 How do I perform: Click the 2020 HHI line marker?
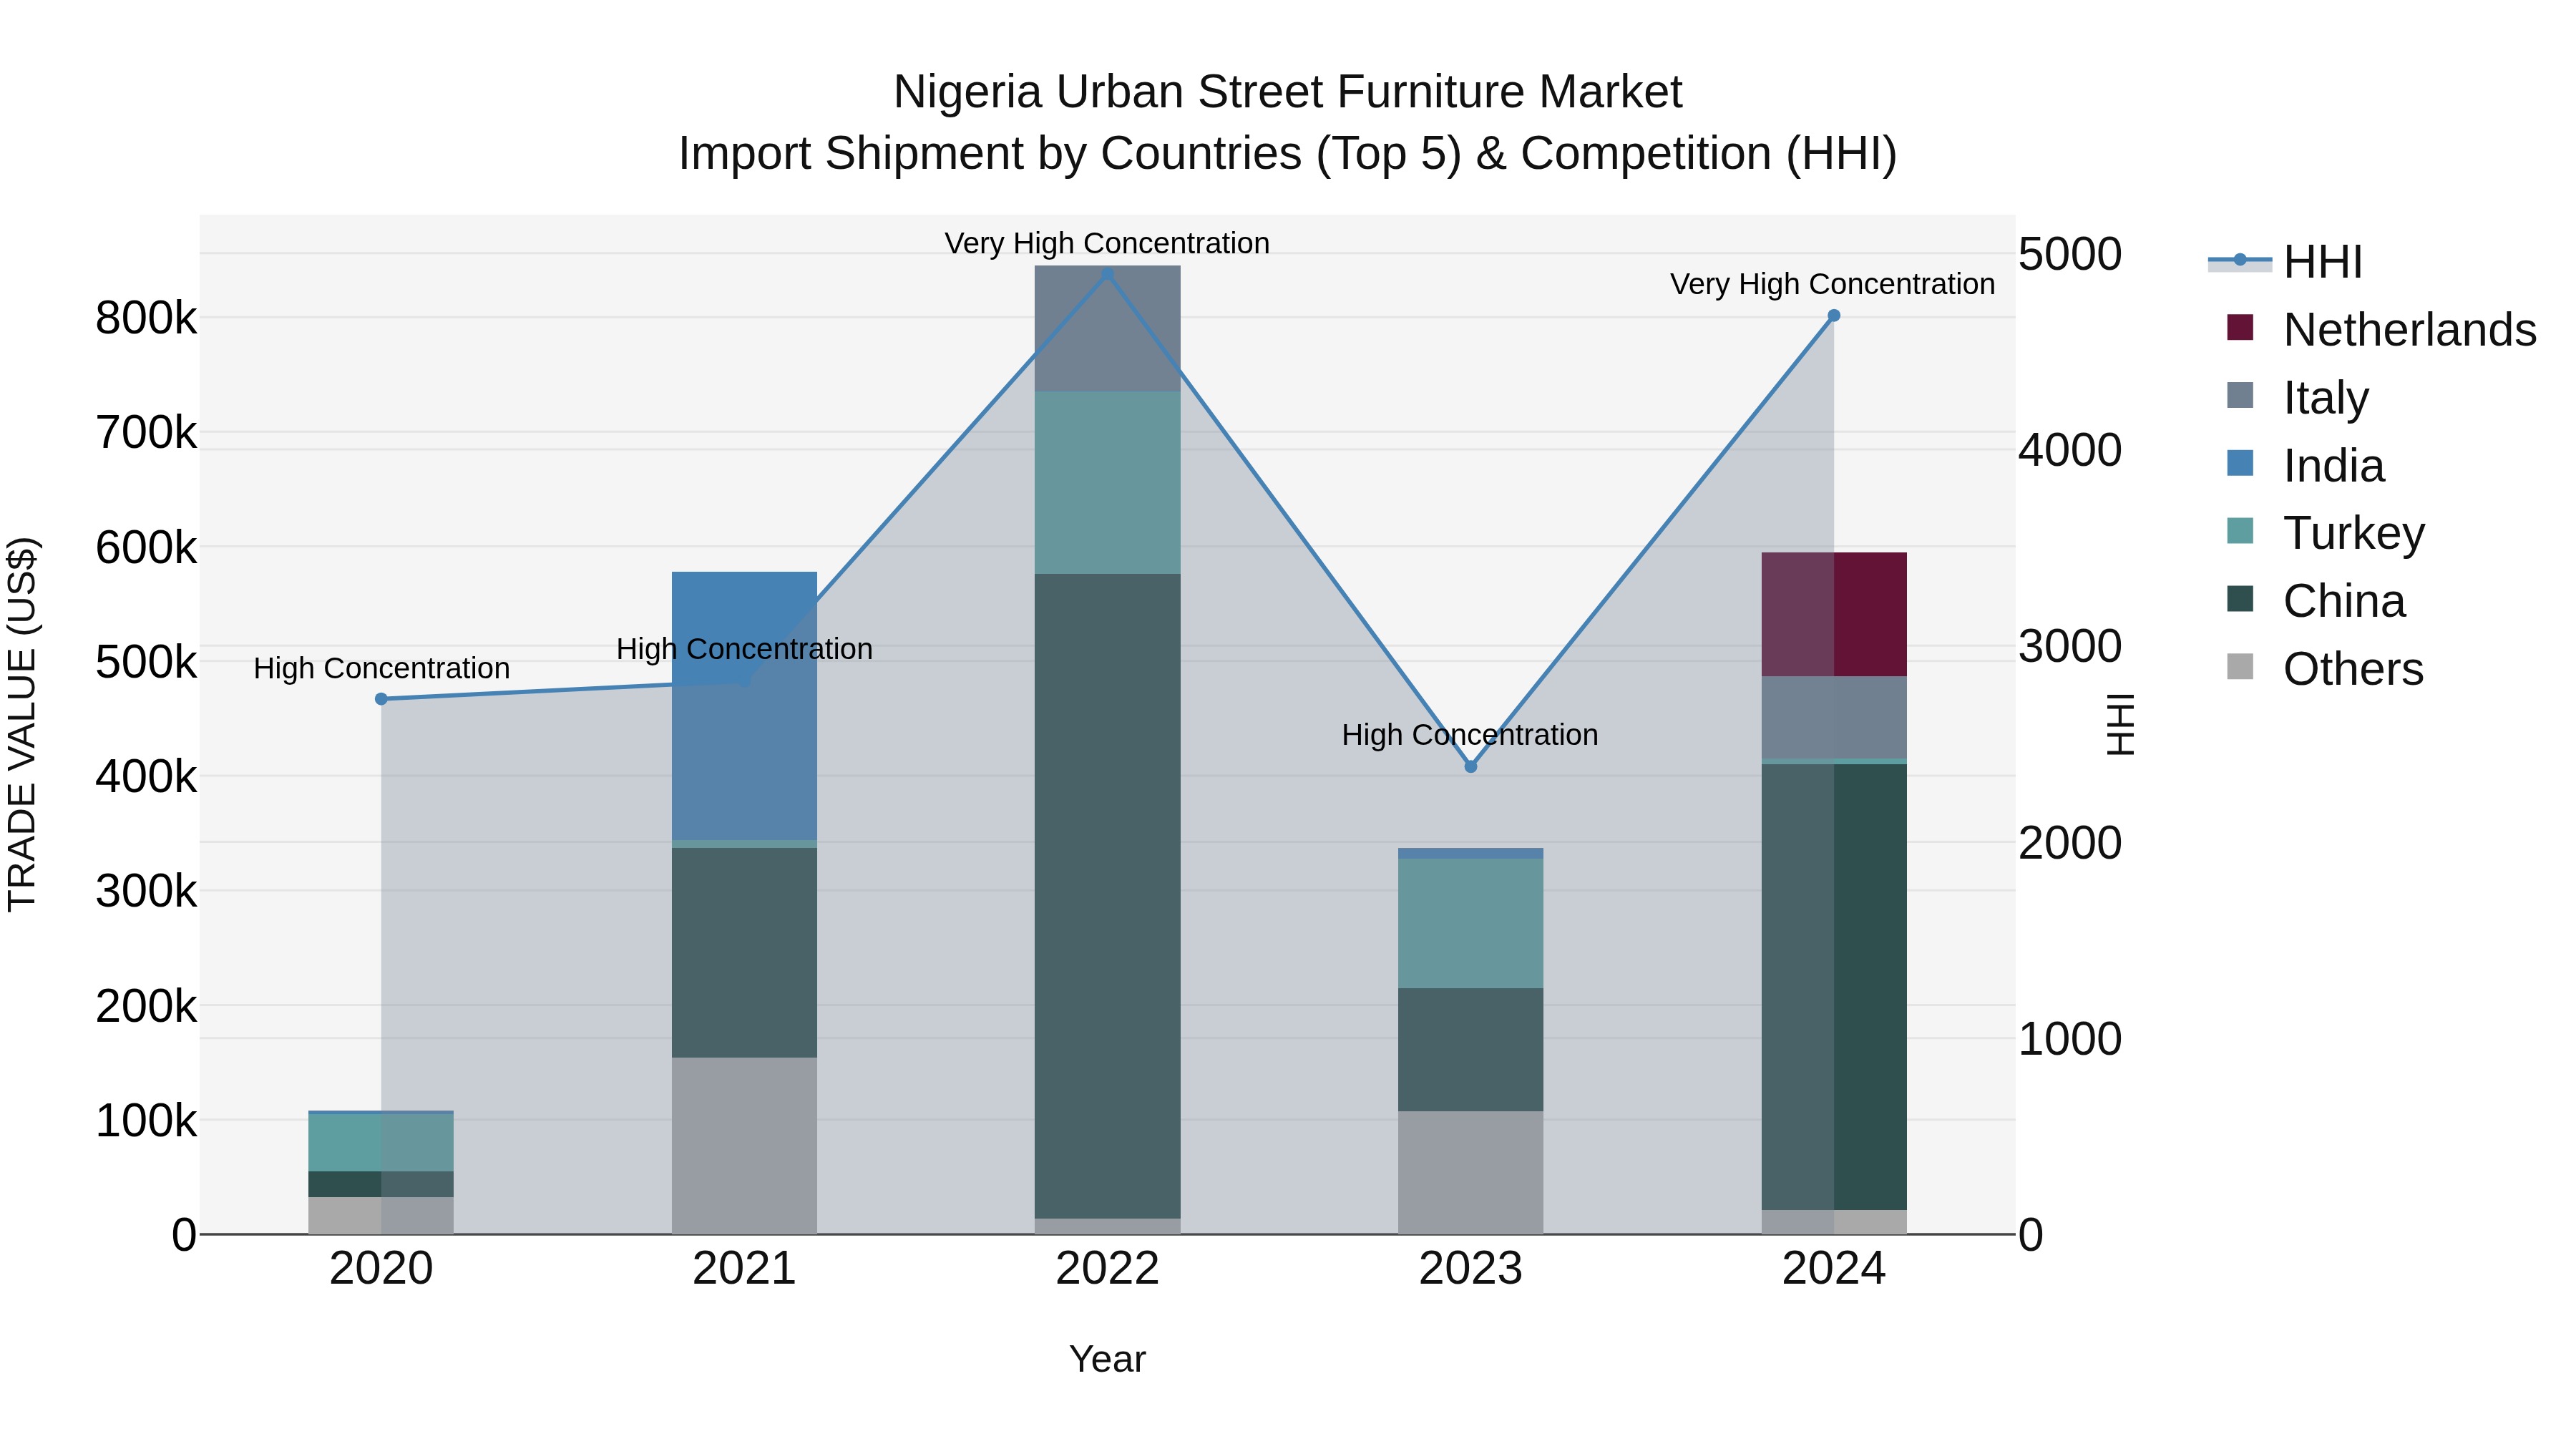[x=381, y=699]
